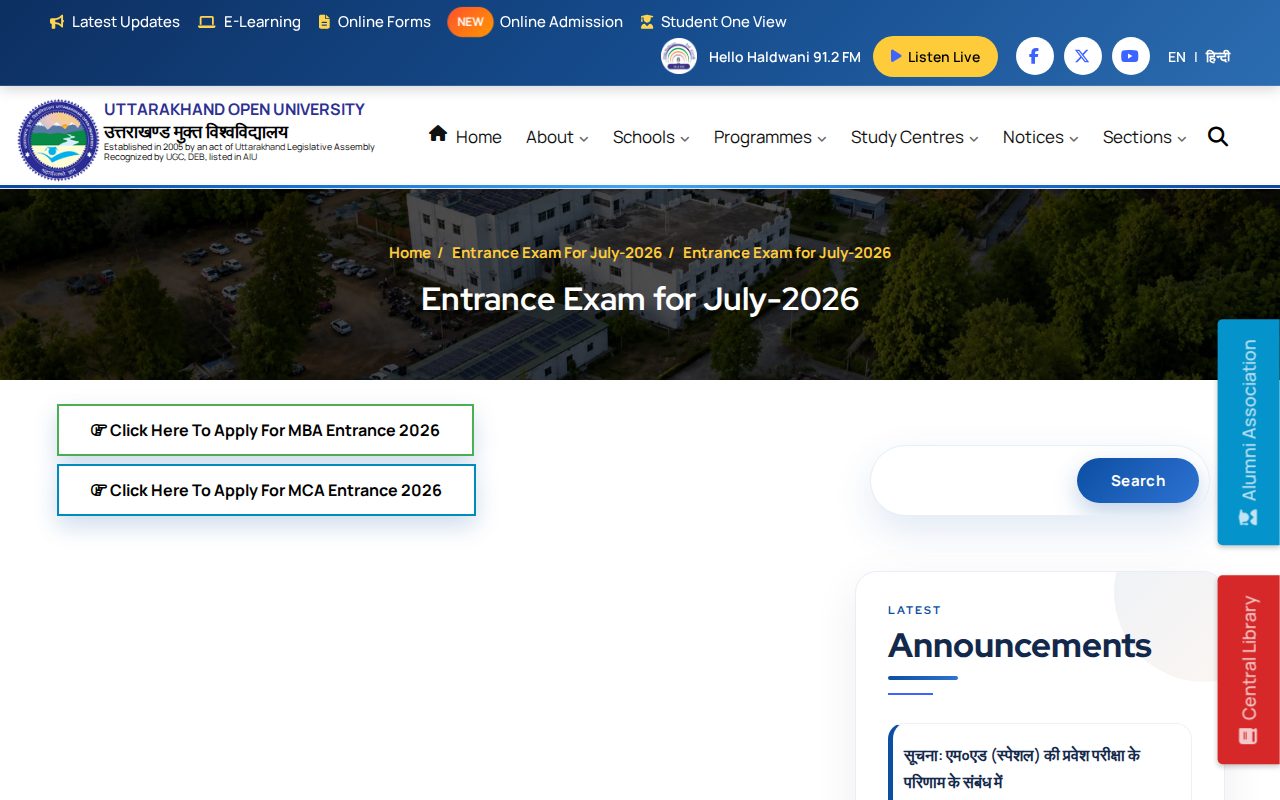Expand the Schools dropdown

[651, 137]
